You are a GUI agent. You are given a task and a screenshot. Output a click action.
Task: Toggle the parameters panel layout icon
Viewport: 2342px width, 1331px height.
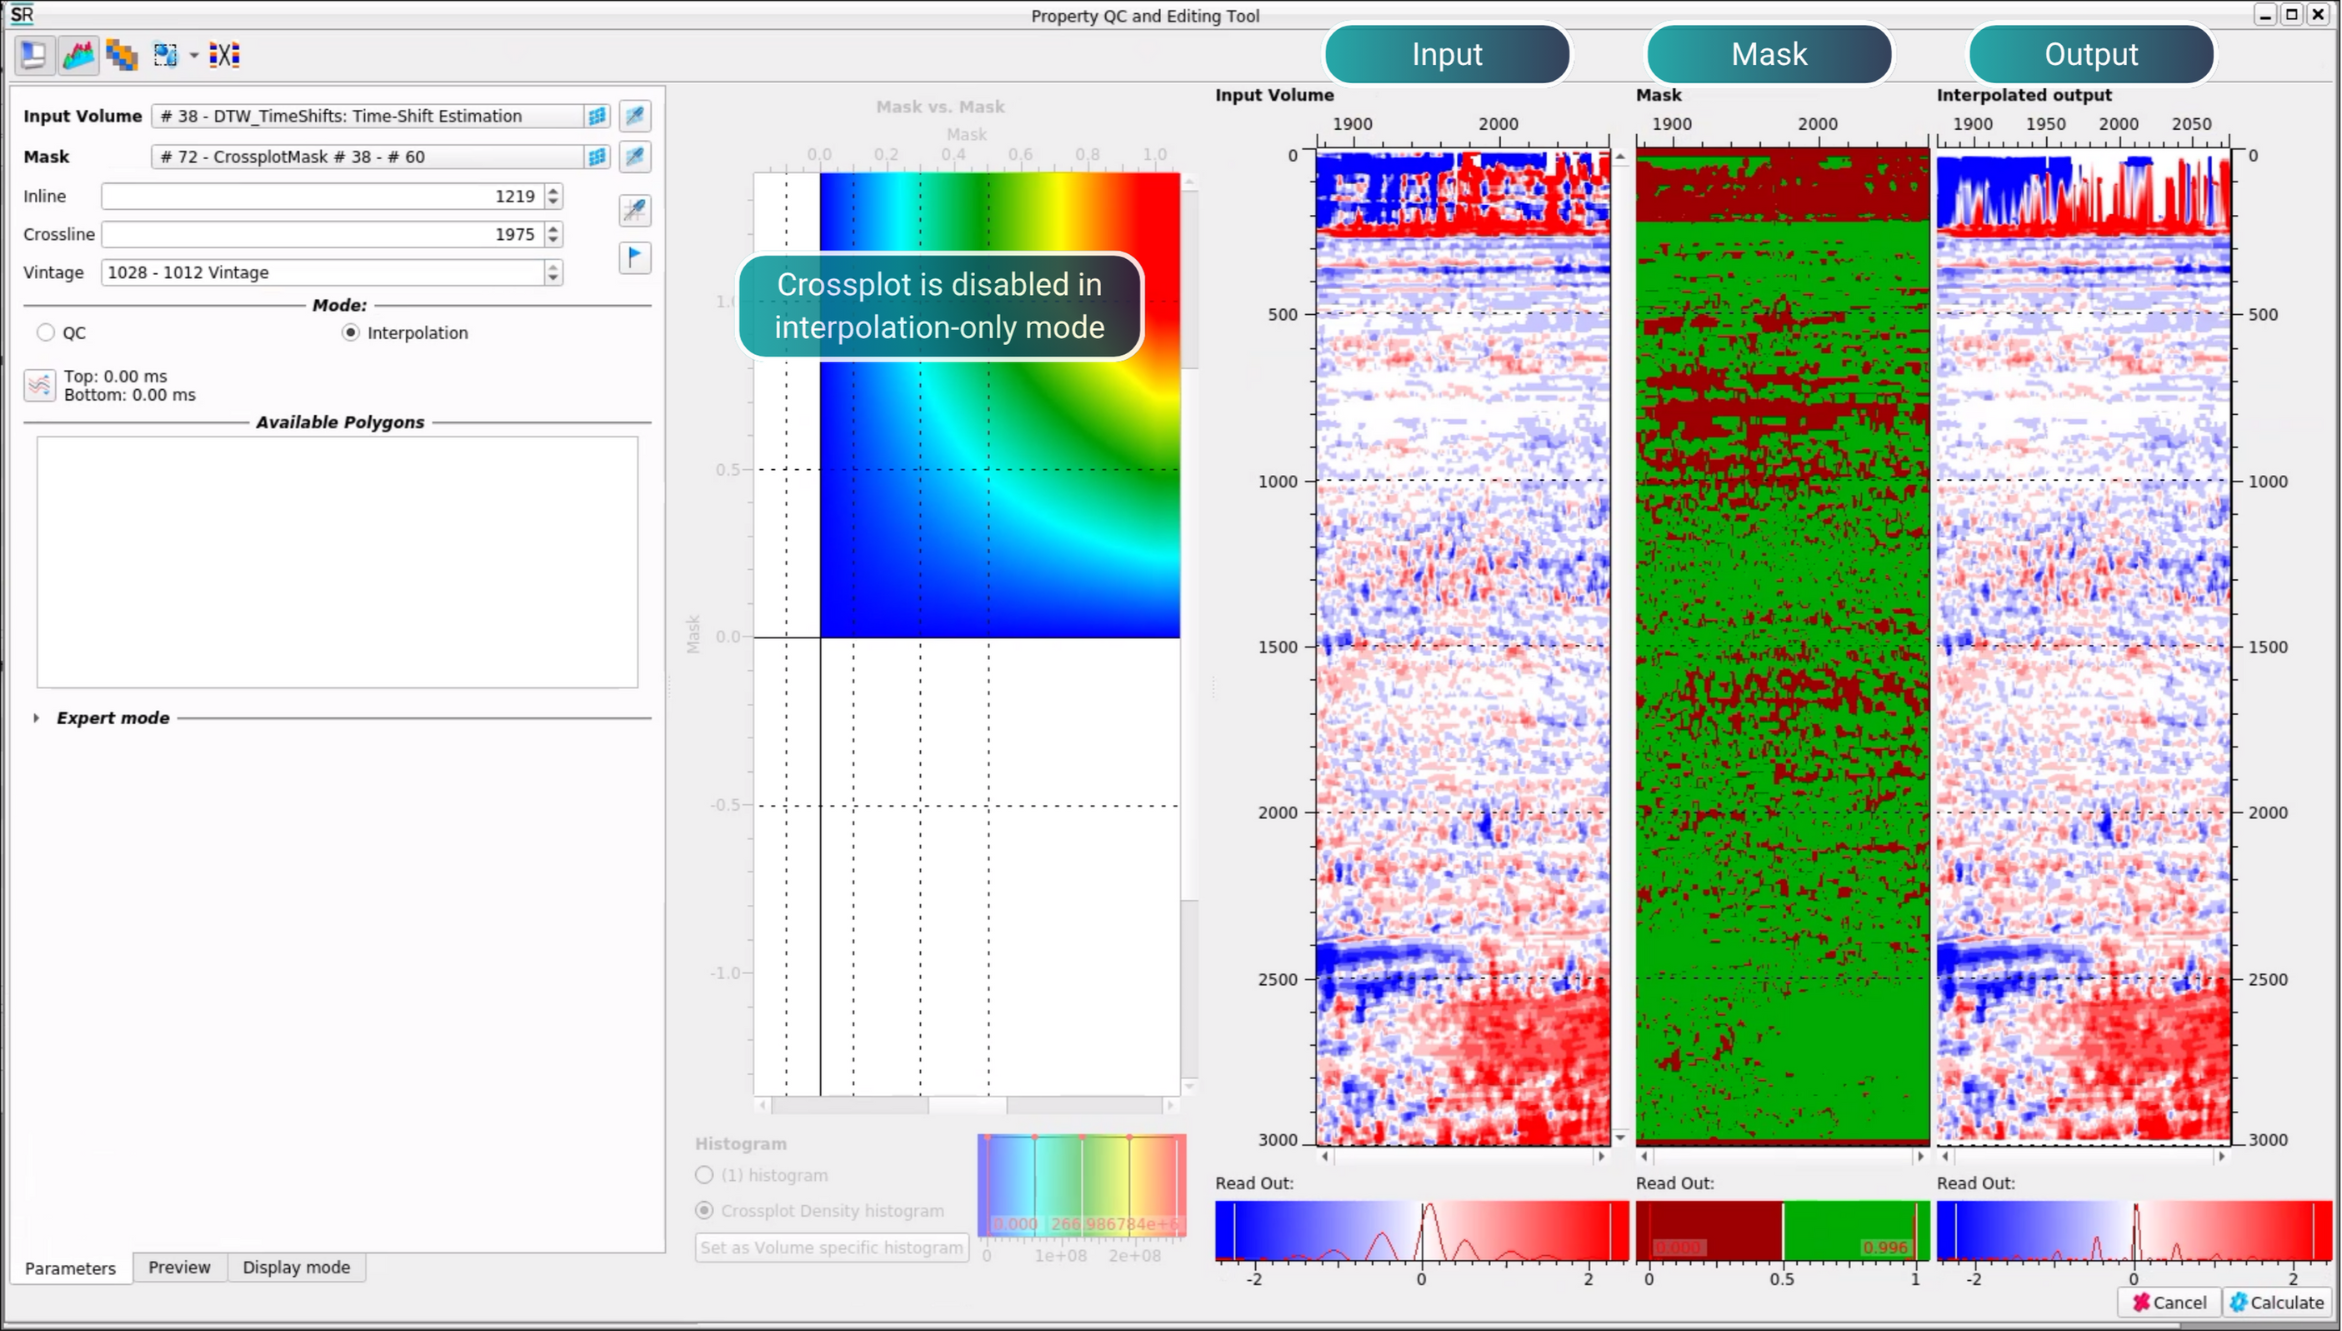tap(33, 54)
